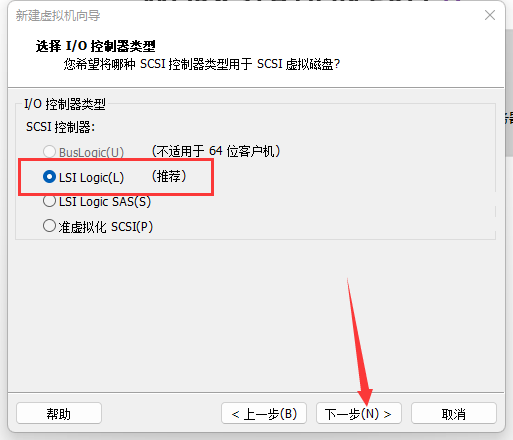
Task: Go back with the < 上一步(B) button
Action: click(264, 413)
